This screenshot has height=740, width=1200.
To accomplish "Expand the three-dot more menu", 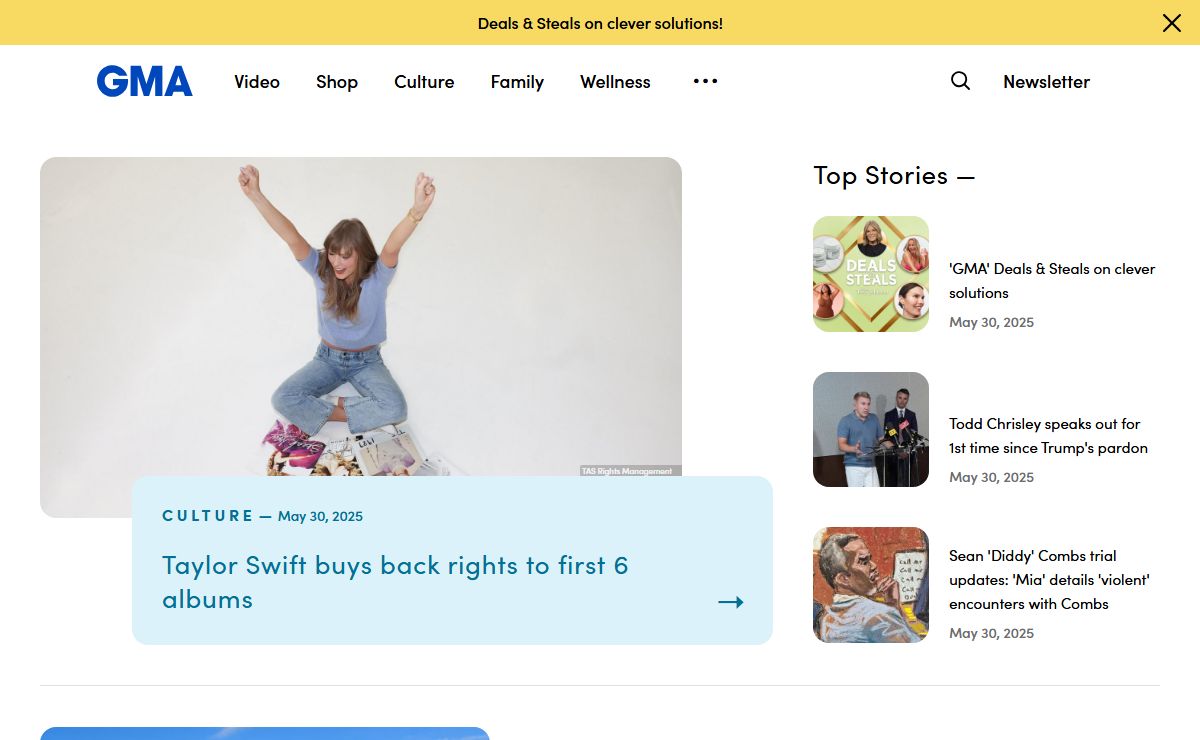I will pyautogui.click(x=705, y=81).
